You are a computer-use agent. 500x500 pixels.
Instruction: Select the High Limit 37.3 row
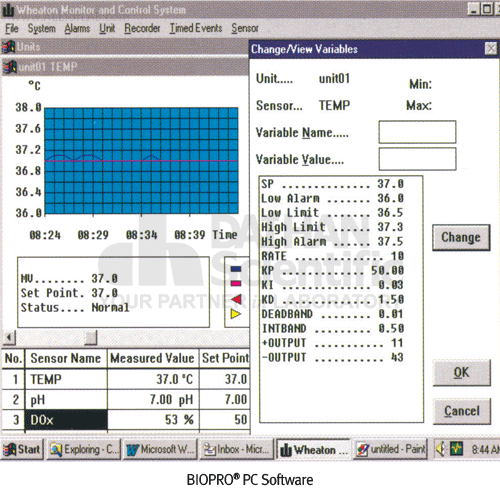tap(332, 227)
